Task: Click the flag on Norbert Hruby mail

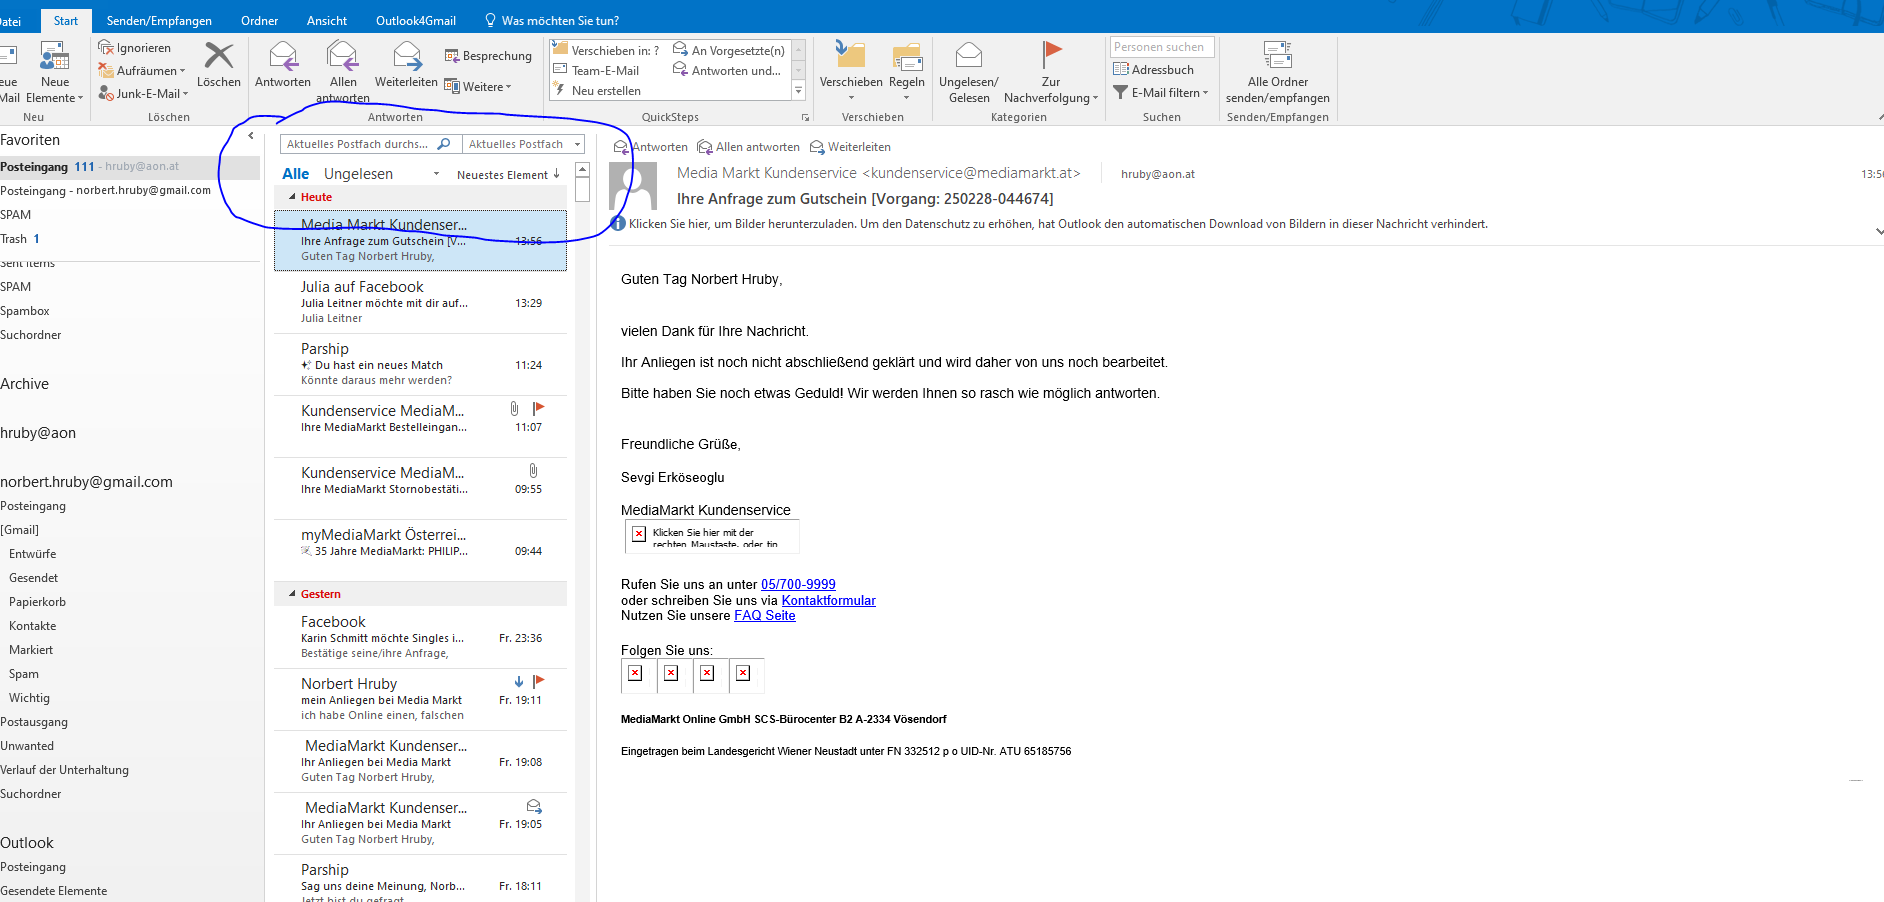Action: click(538, 681)
